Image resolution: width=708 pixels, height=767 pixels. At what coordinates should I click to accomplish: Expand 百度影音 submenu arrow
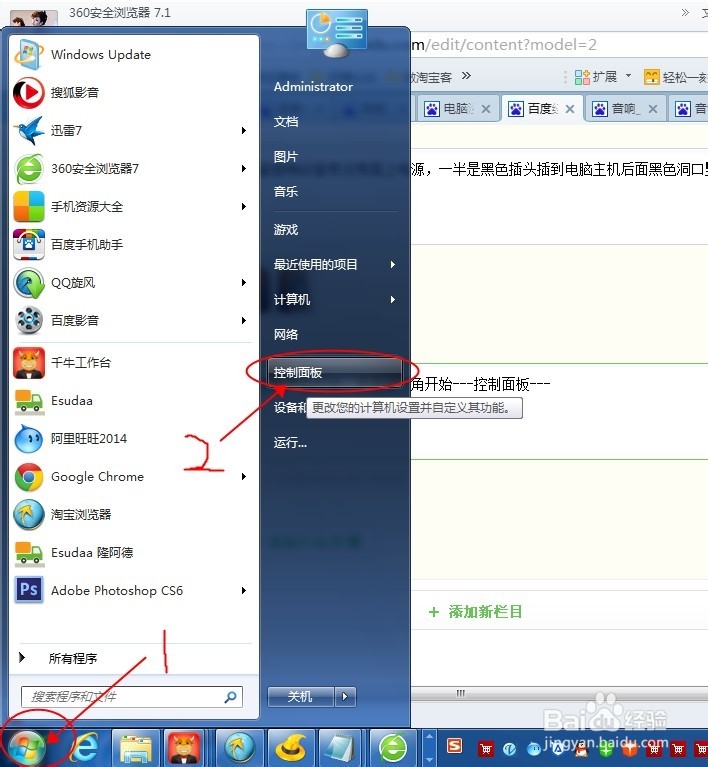coord(244,320)
